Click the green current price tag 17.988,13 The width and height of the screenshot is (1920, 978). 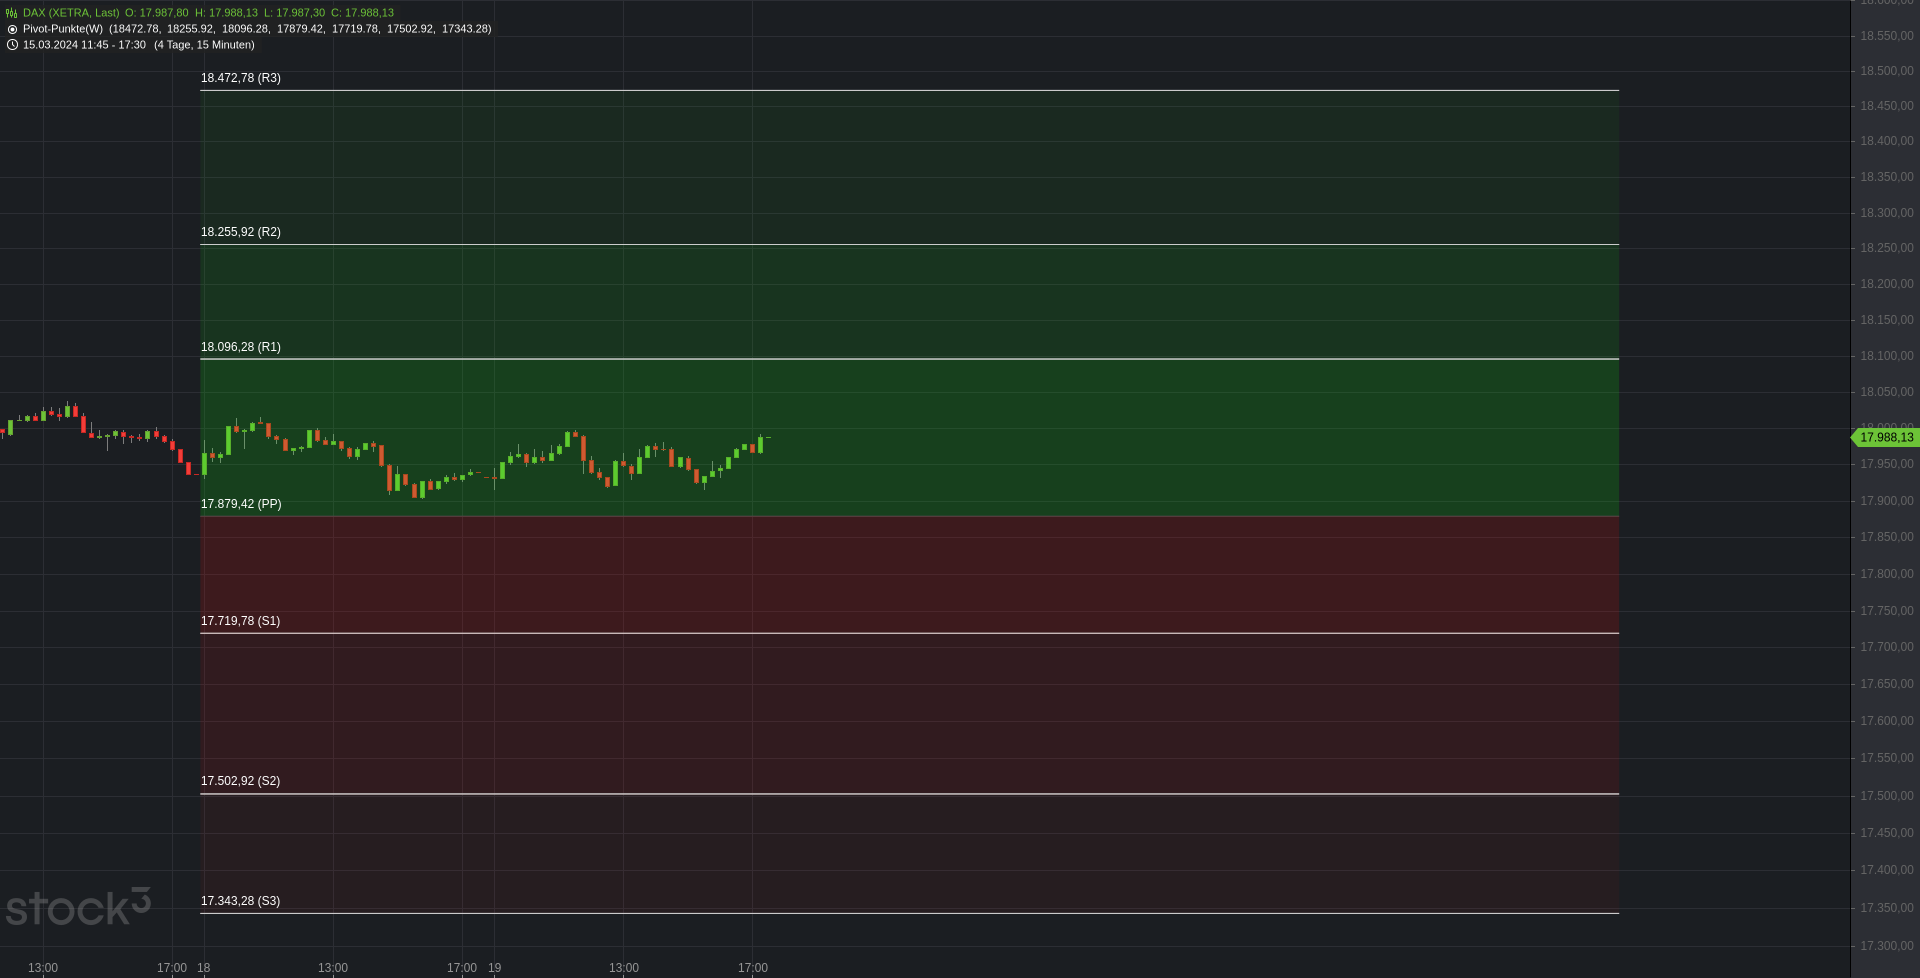[1885, 437]
